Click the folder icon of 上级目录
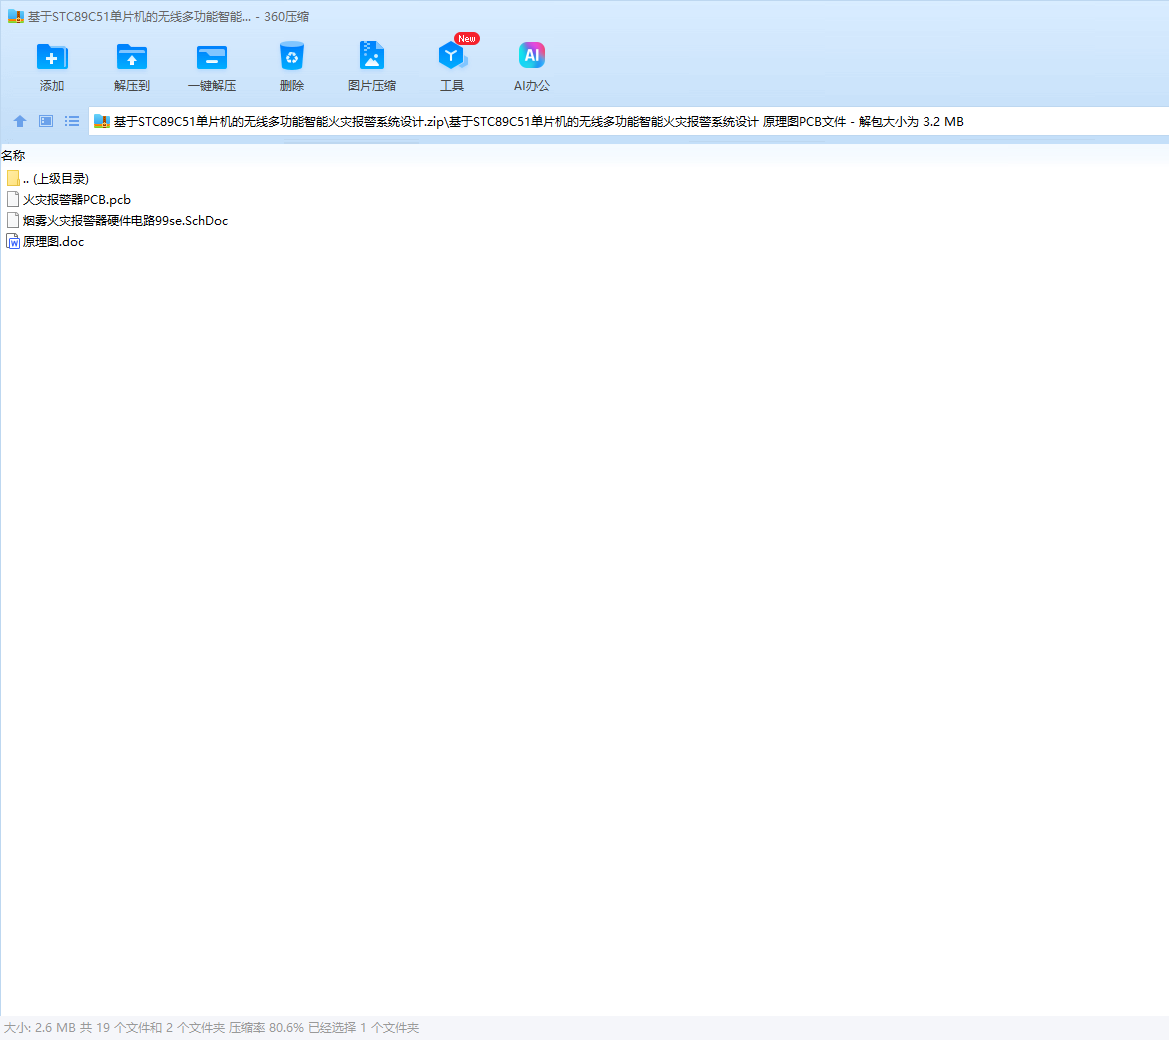1169x1040 pixels. [x=13, y=178]
